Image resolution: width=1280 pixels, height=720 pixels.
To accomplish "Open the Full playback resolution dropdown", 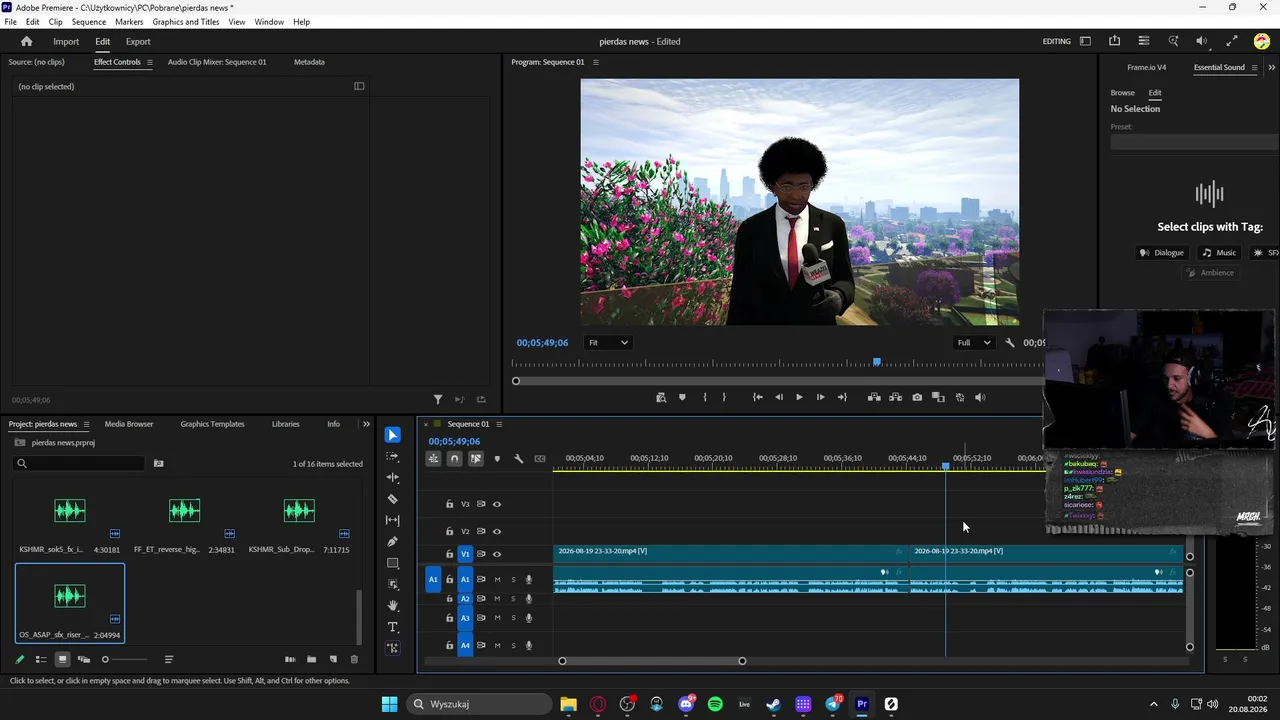I will point(974,343).
